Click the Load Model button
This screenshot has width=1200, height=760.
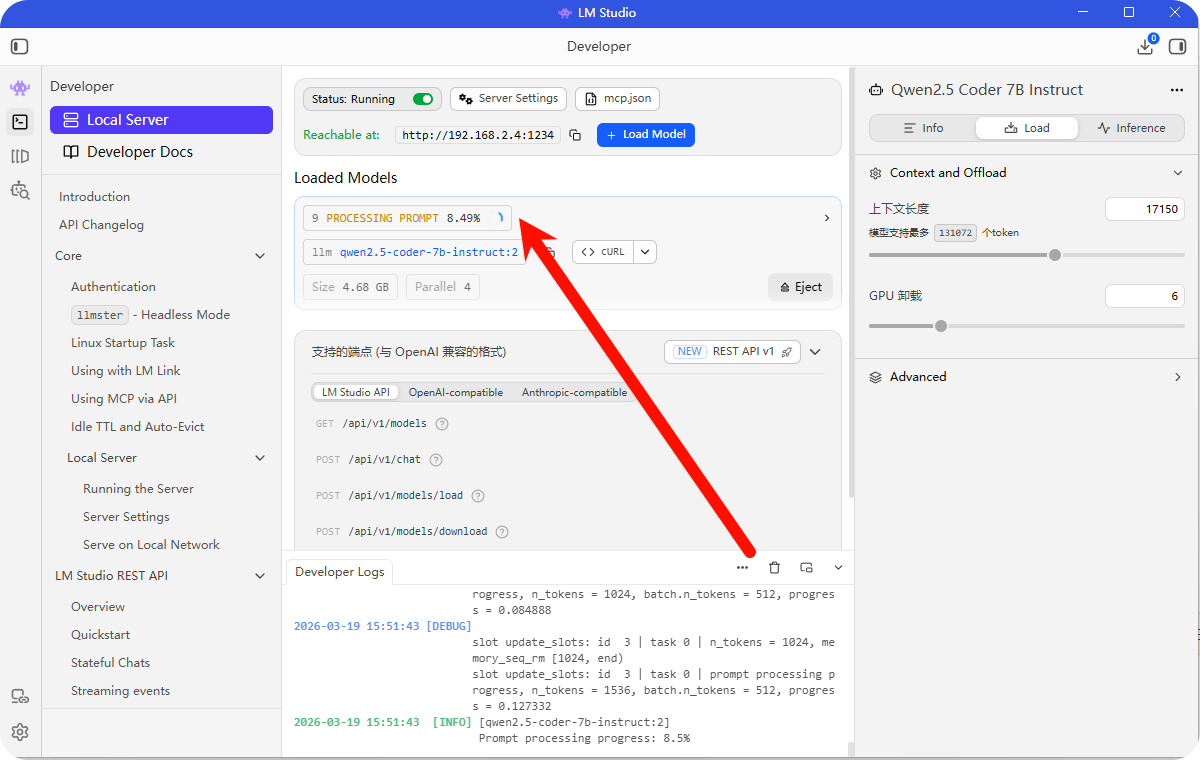(x=645, y=135)
